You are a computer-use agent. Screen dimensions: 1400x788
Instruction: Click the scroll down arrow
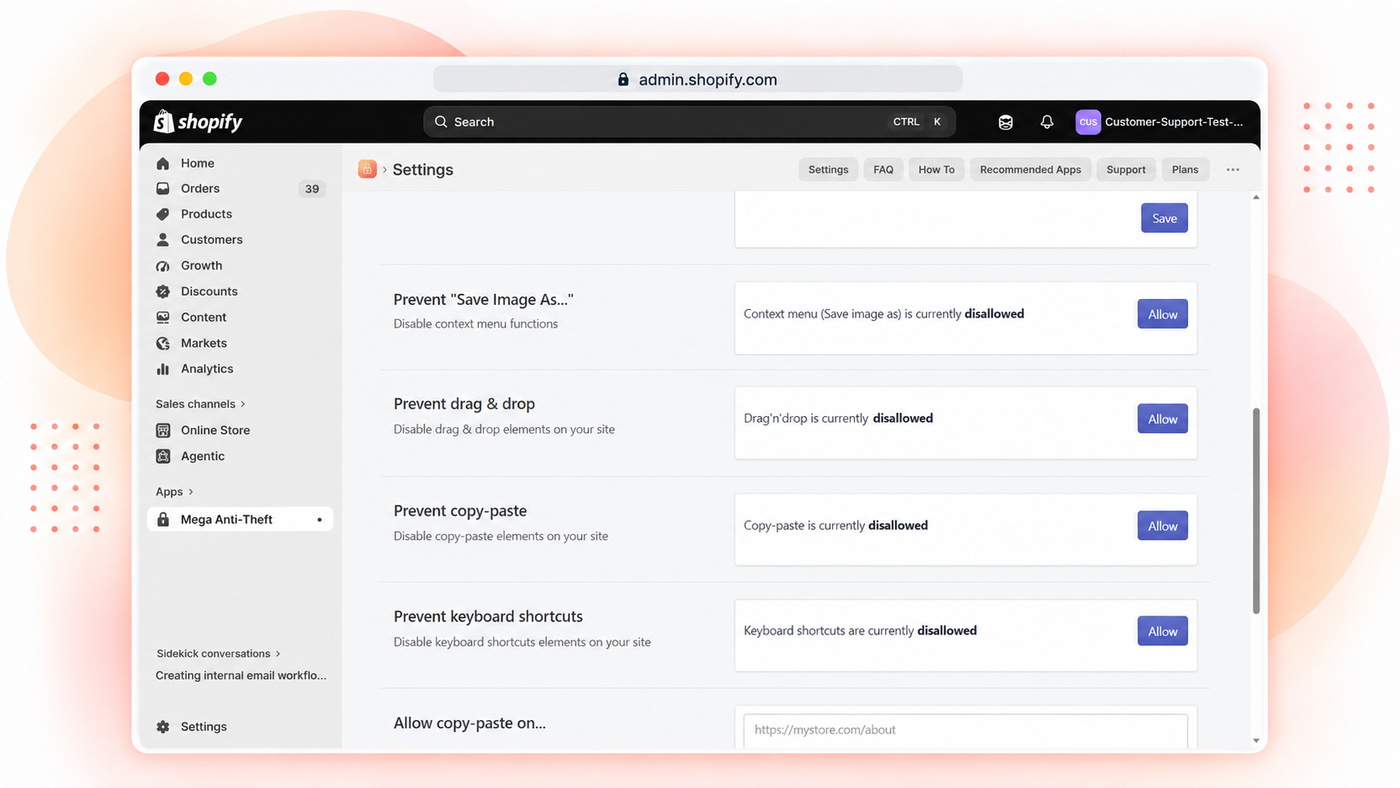[1256, 741]
